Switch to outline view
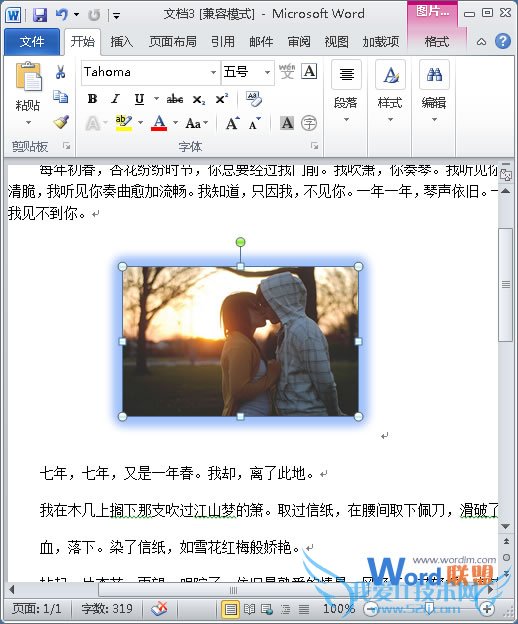 coord(285,609)
